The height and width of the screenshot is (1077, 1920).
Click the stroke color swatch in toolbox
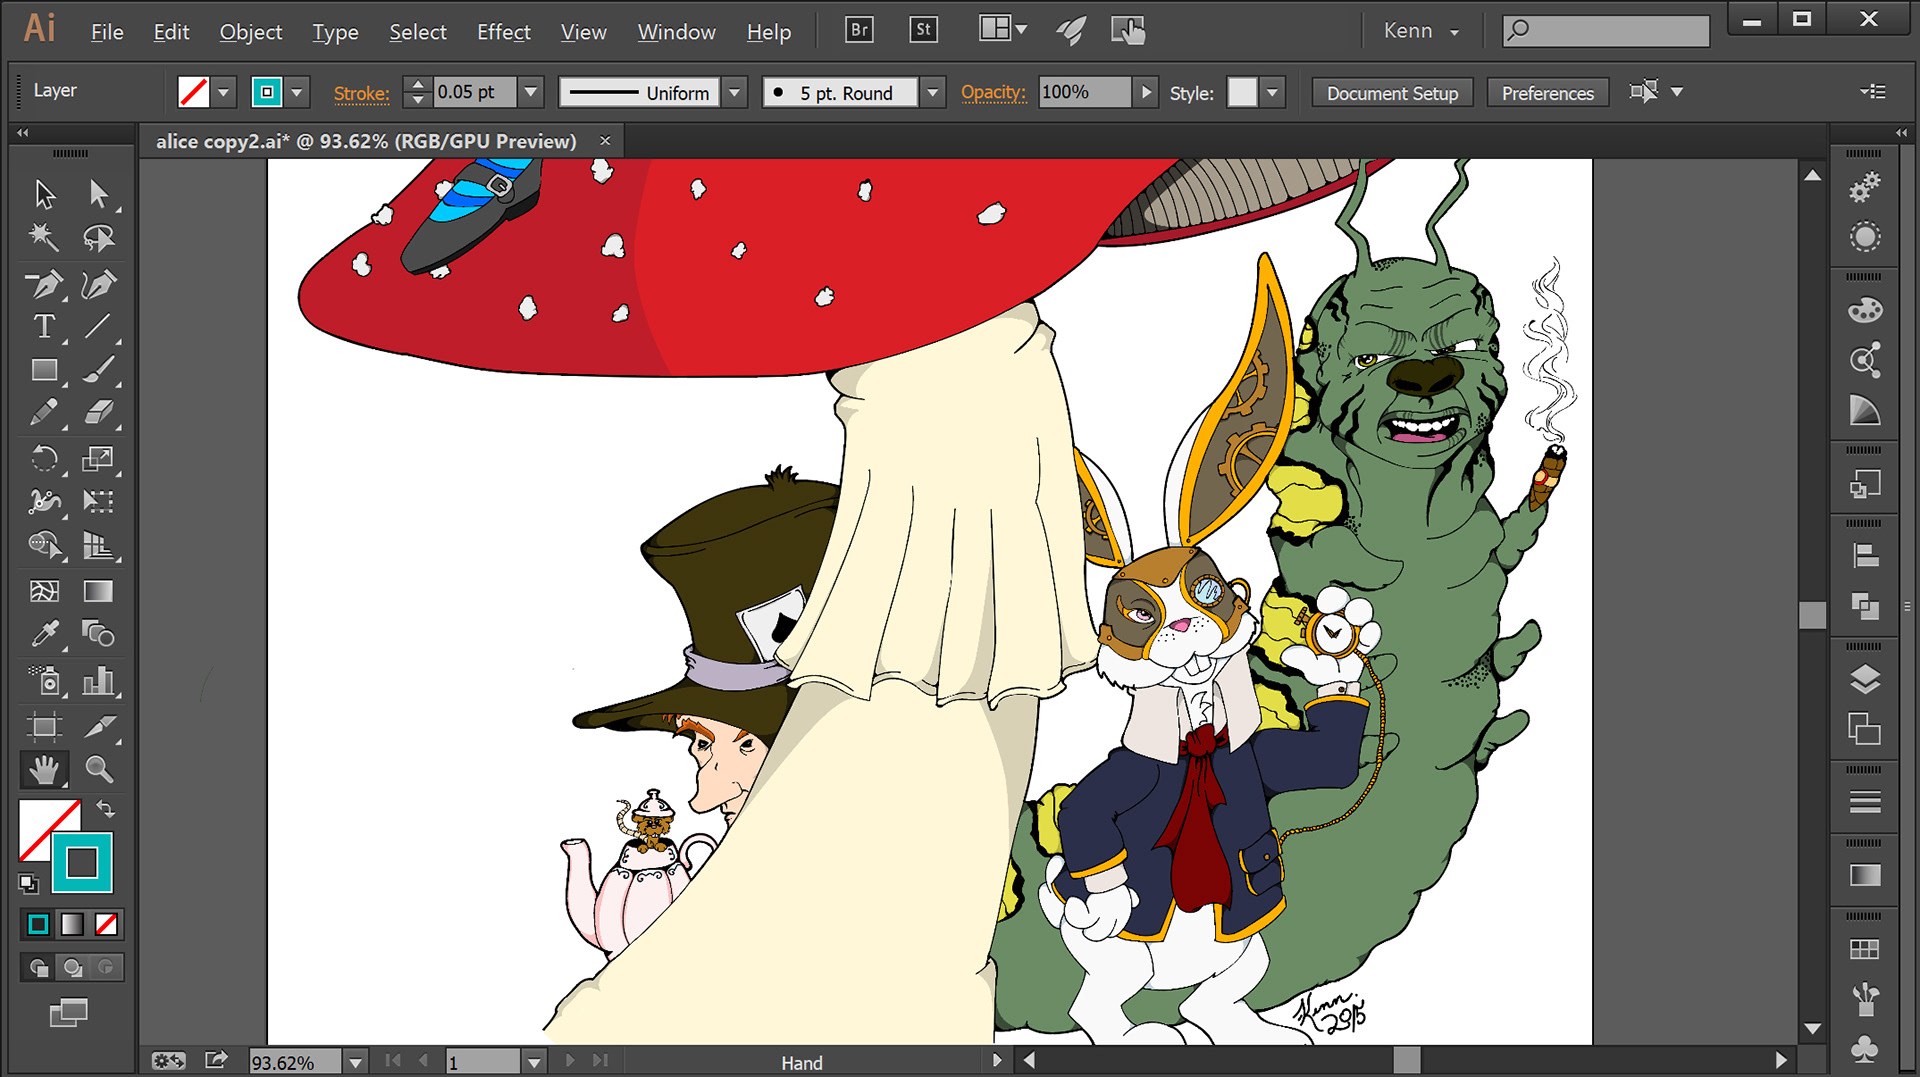(x=82, y=862)
